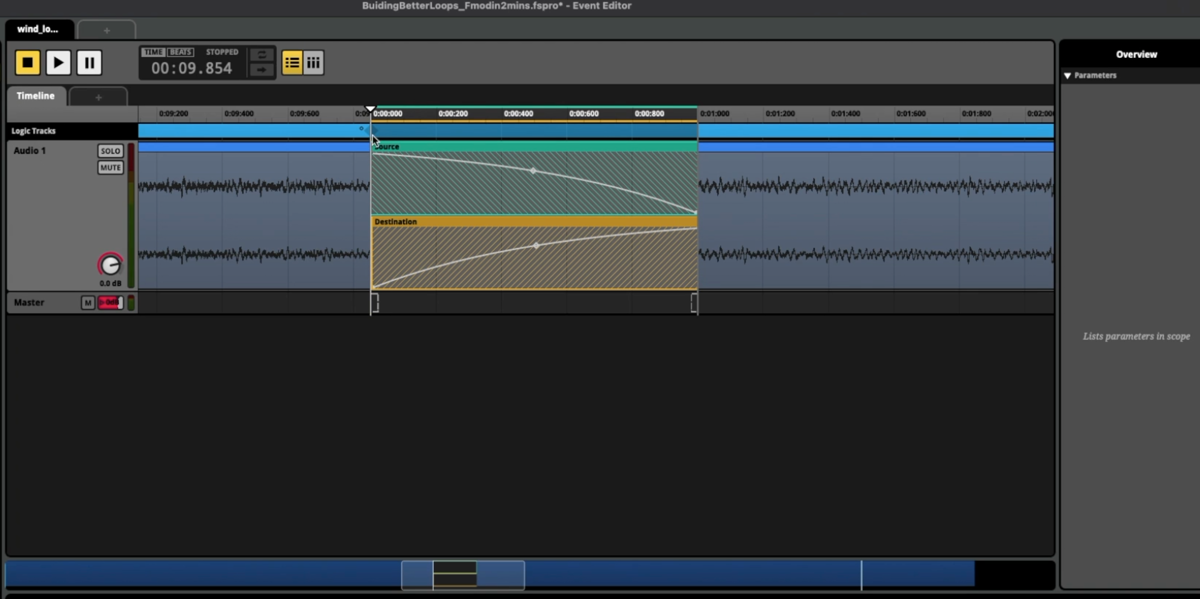
Task: Click the Overview panel header
Action: coord(1136,54)
